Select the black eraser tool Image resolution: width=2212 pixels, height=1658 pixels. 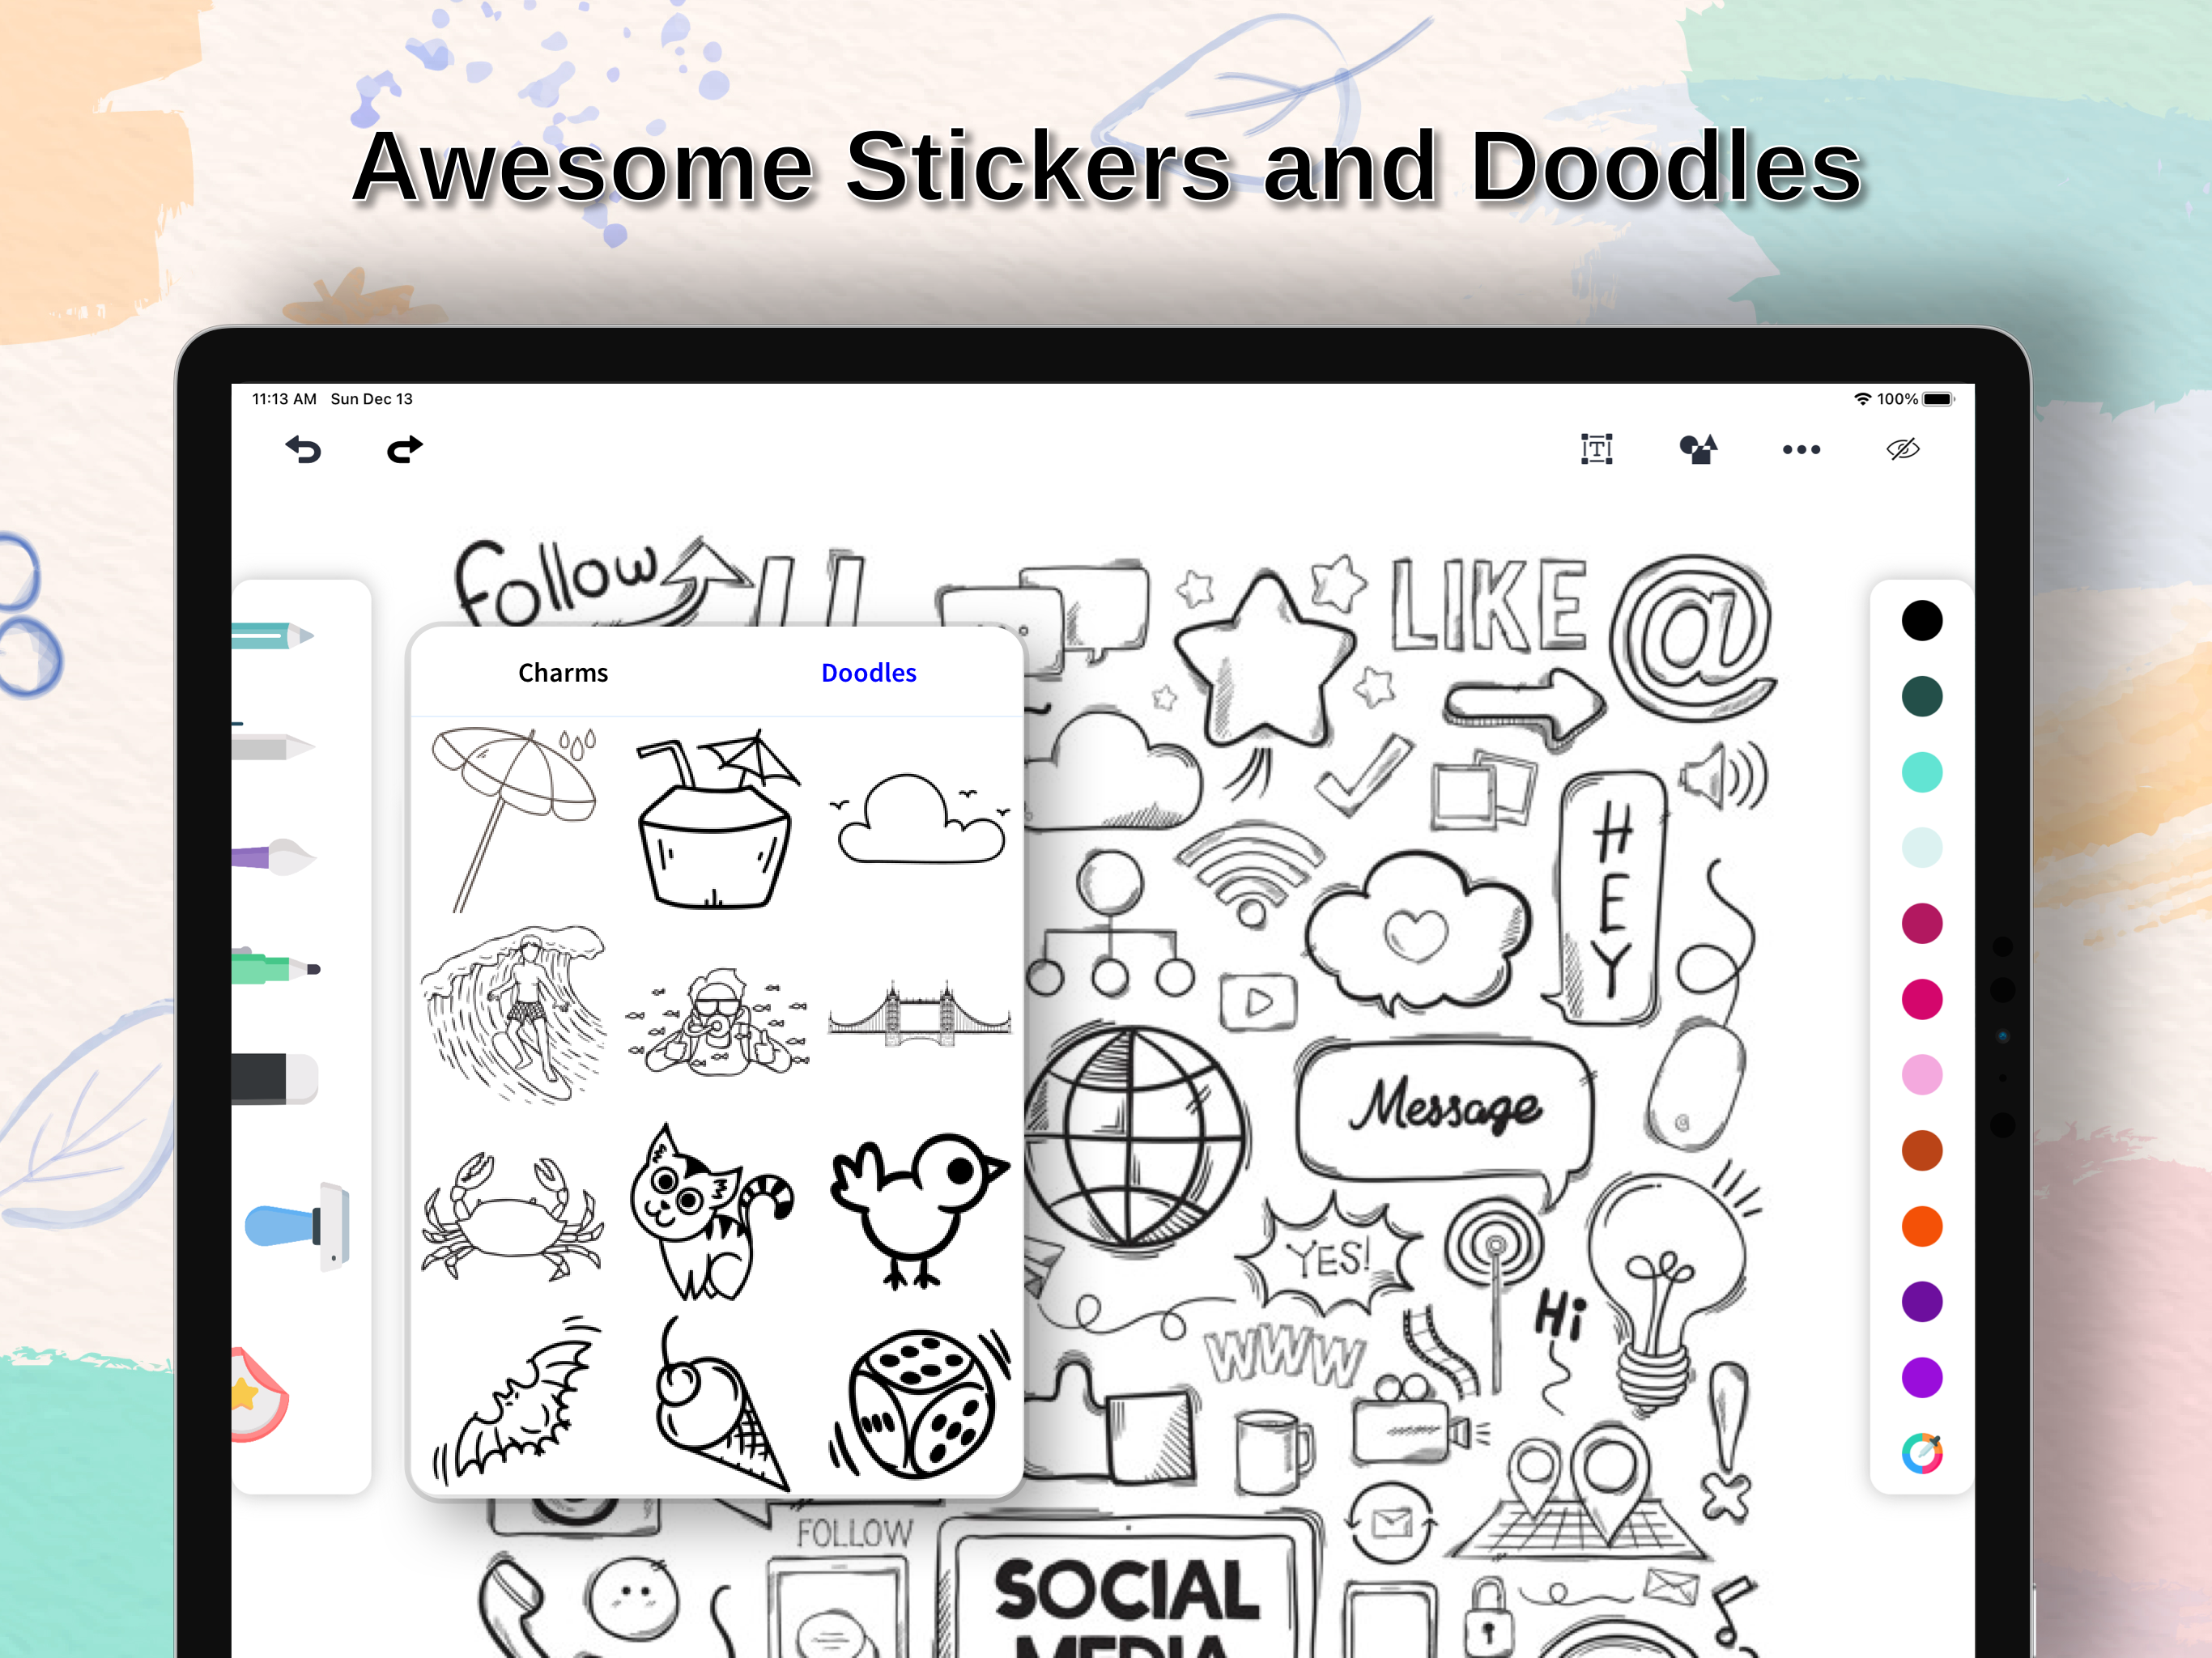click(x=274, y=1078)
